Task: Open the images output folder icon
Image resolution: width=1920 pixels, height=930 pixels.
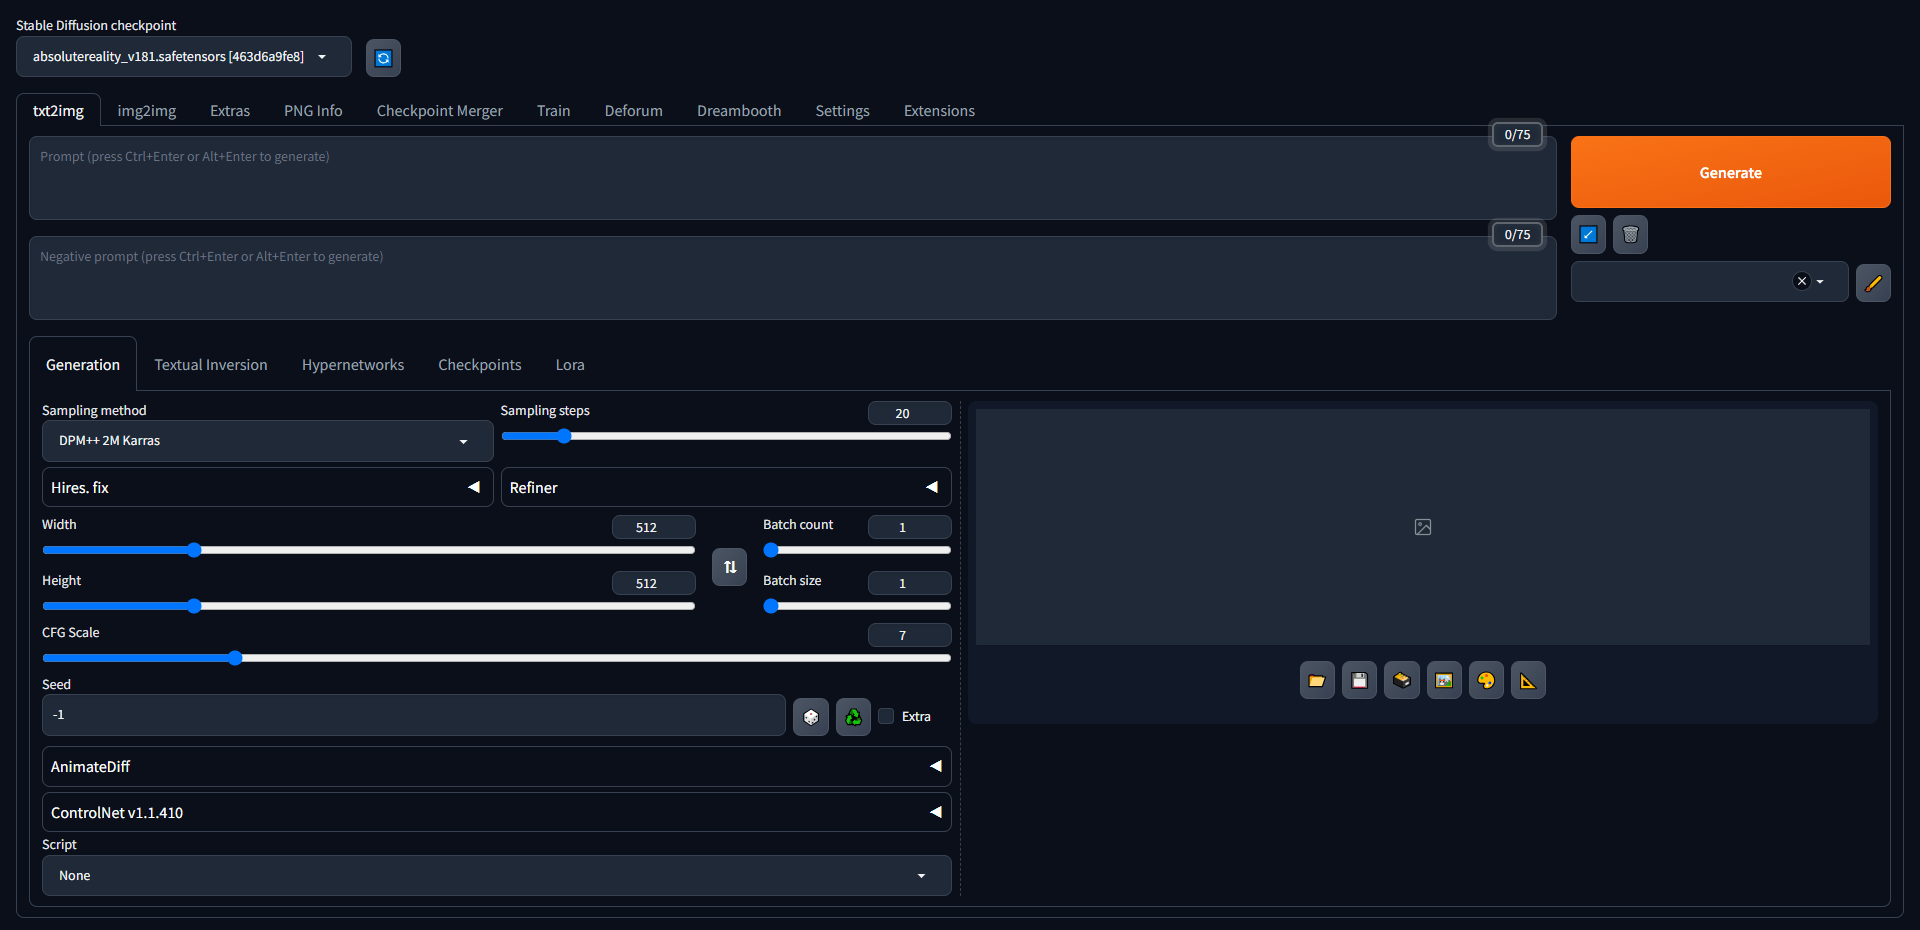Action: coord(1317,680)
